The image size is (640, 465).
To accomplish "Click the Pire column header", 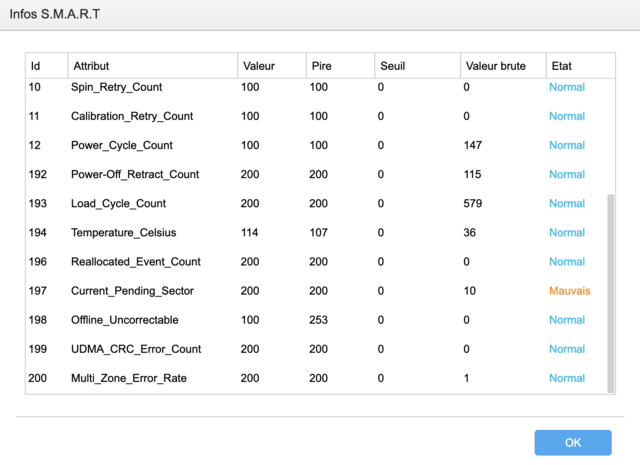I will click(340, 66).
